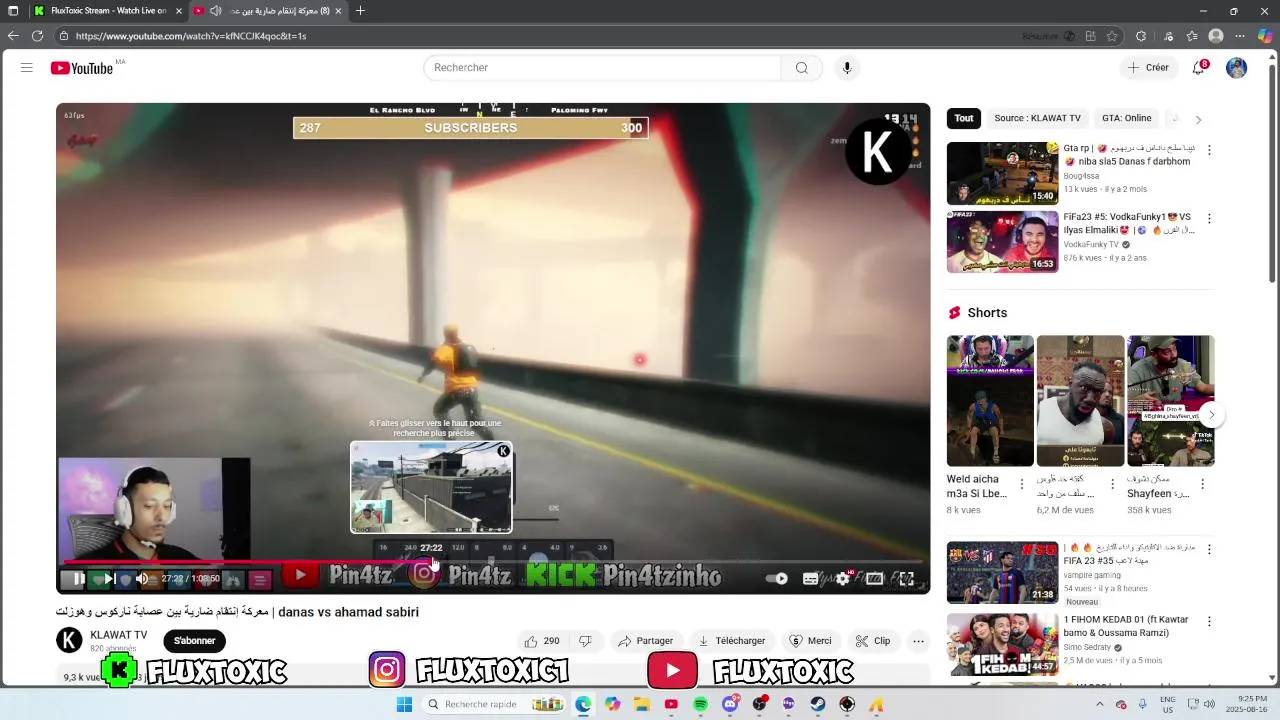Open the Gta rp niba sla5 Danas video thumbnail
Viewport: 1280px width, 720px height.
1002,173
